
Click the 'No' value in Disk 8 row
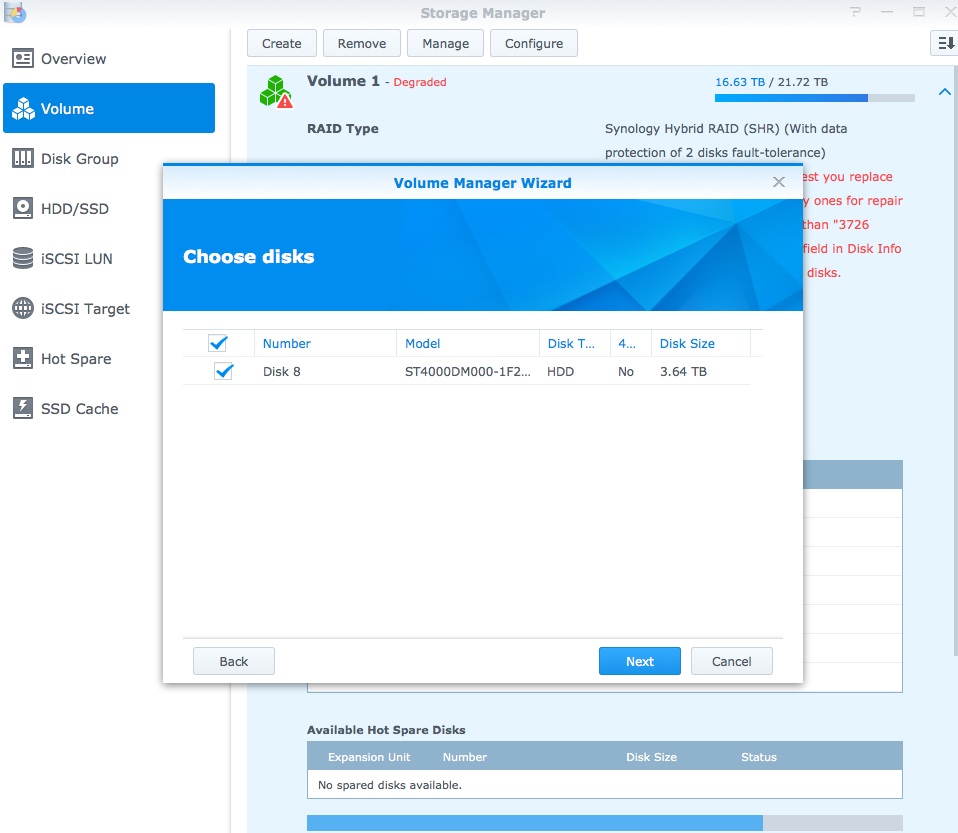pos(626,372)
